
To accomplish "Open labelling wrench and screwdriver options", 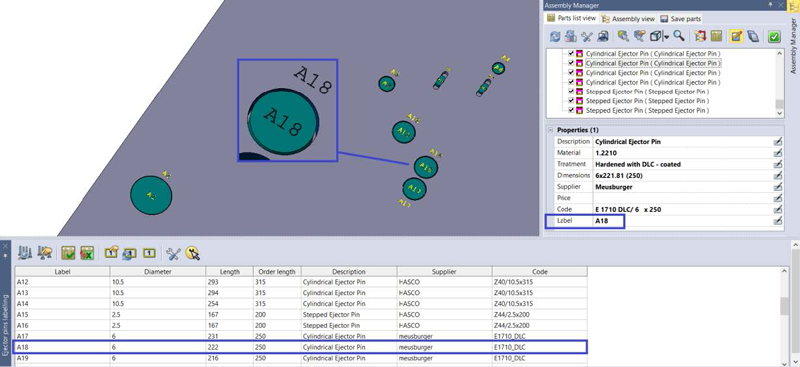I will click(174, 253).
